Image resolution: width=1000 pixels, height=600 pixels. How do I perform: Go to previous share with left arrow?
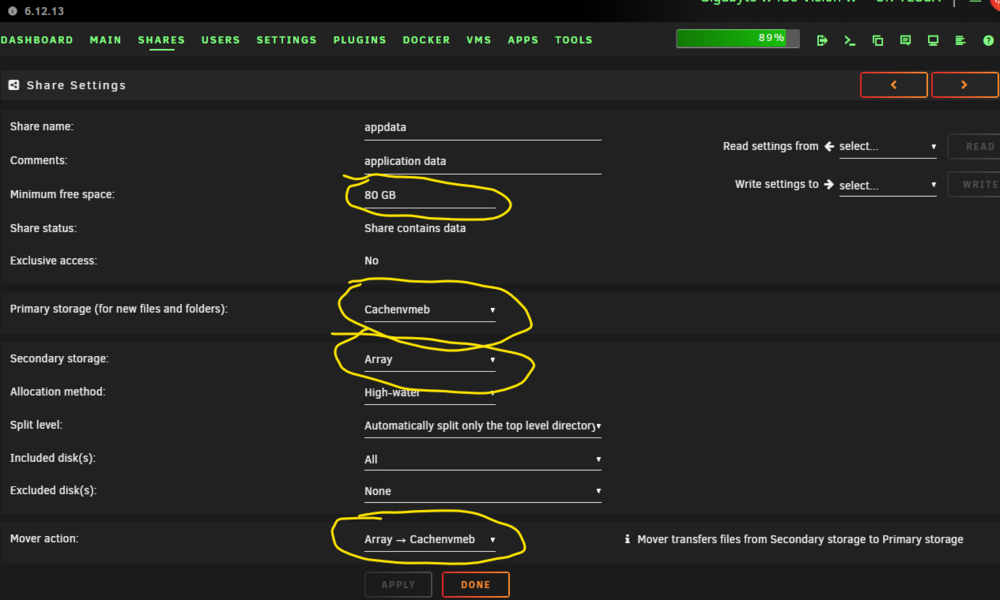click(893, 85)
